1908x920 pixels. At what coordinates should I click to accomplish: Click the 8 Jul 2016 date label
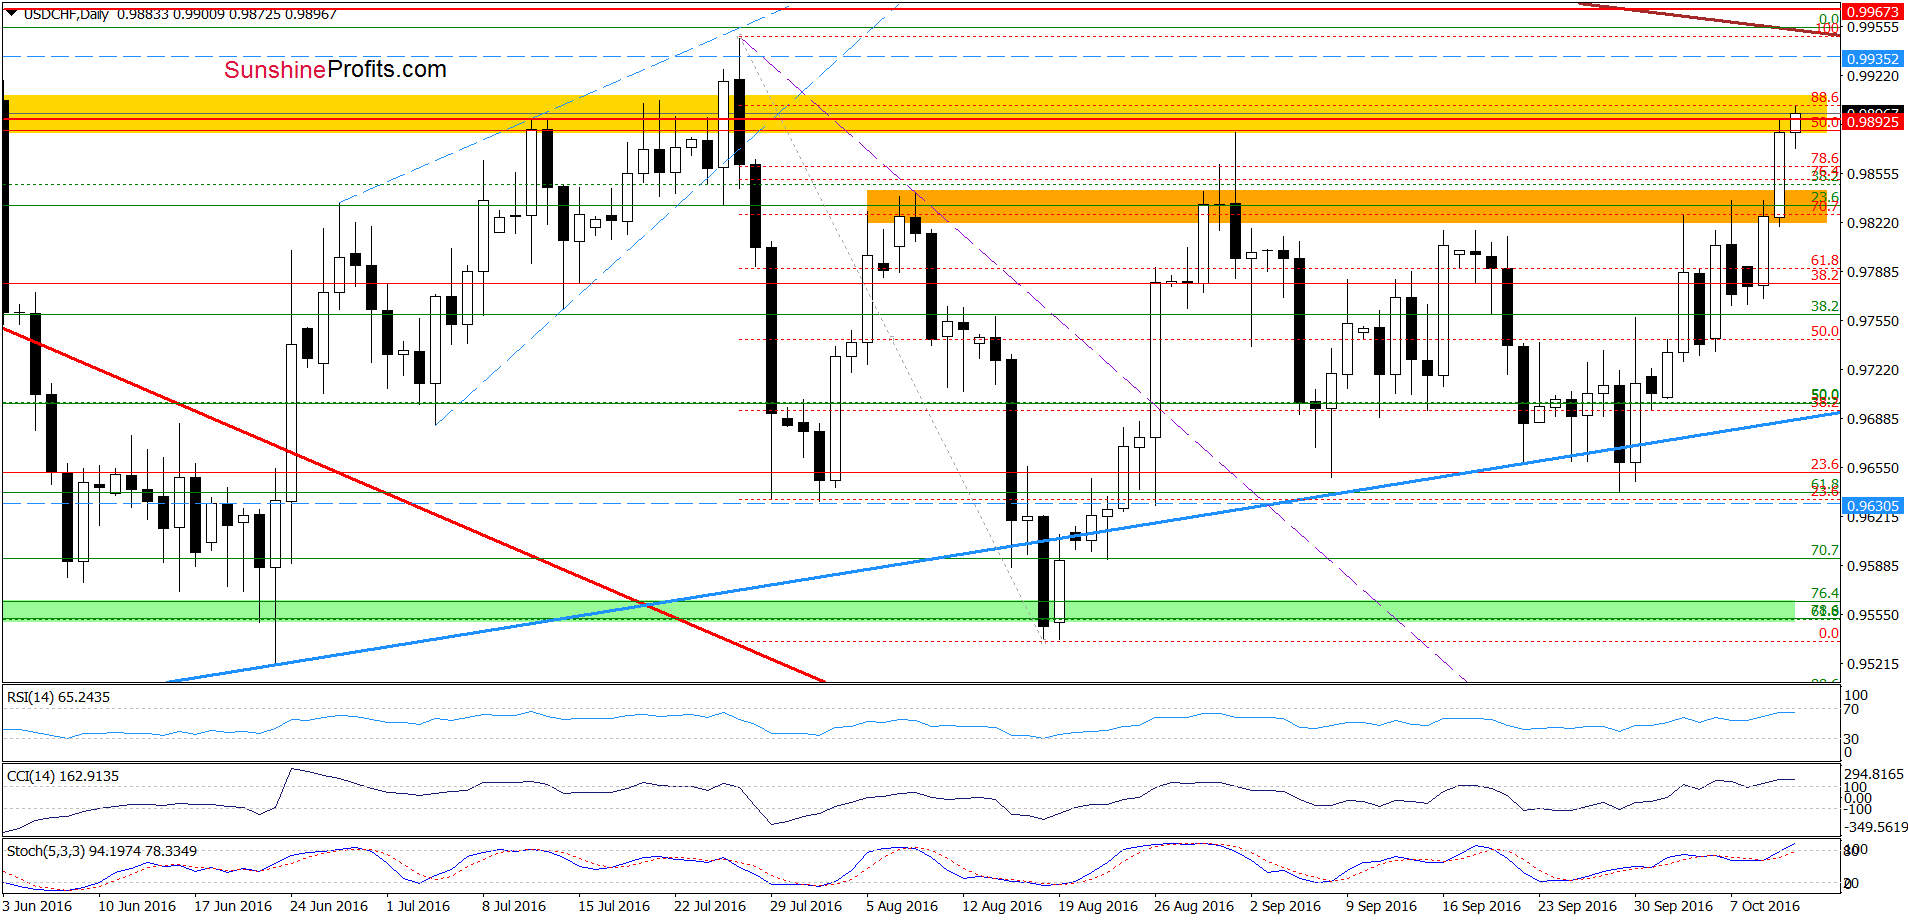pos(514,906)
